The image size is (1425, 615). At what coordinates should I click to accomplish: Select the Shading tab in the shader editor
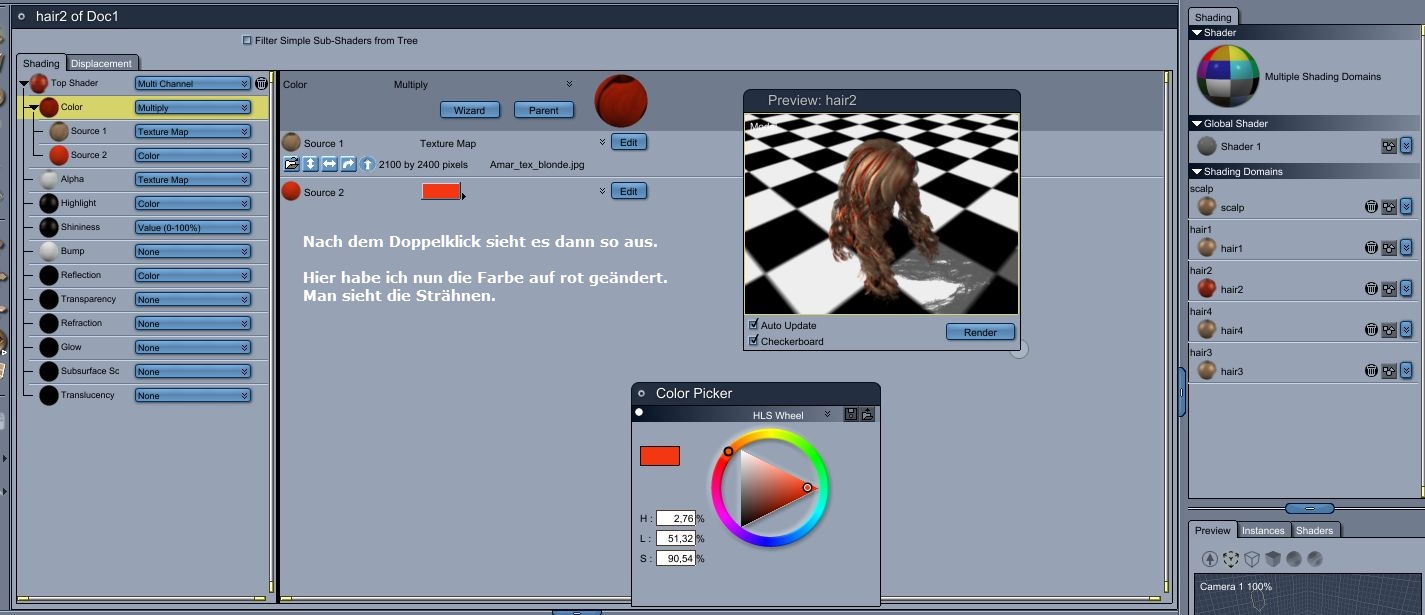42,63
